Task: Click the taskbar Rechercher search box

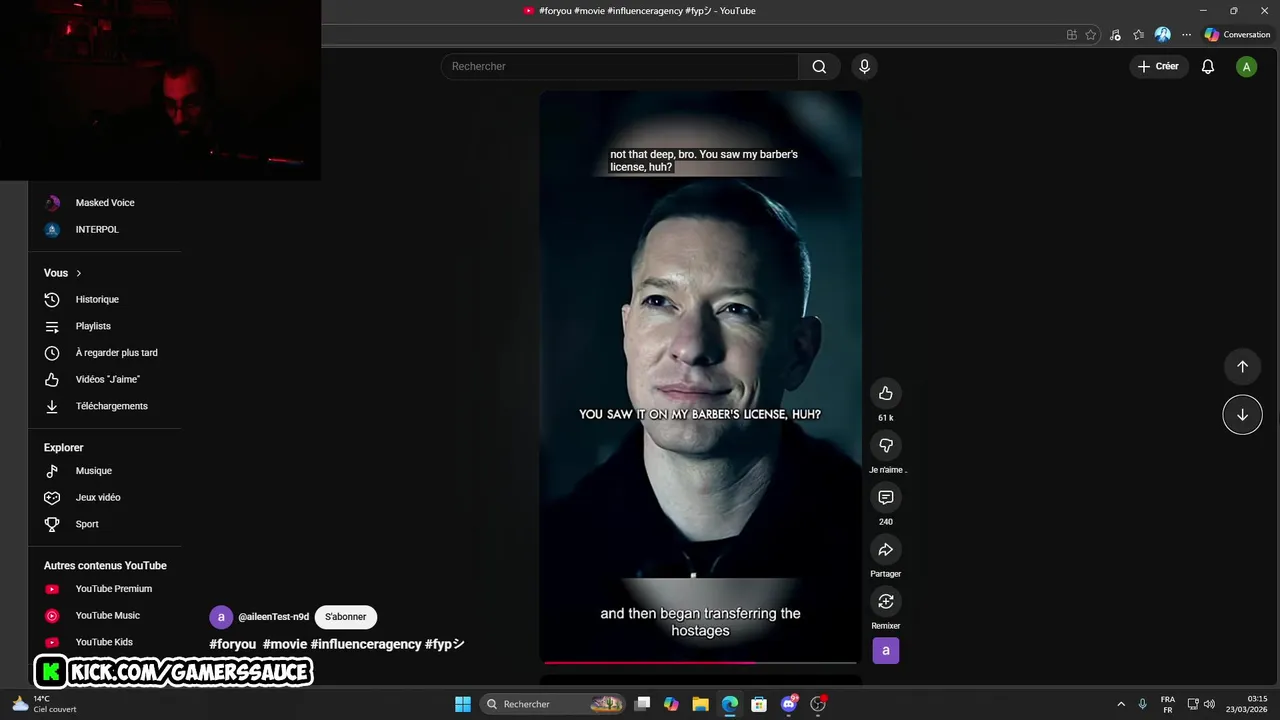Action: click(x=553, y=704)
